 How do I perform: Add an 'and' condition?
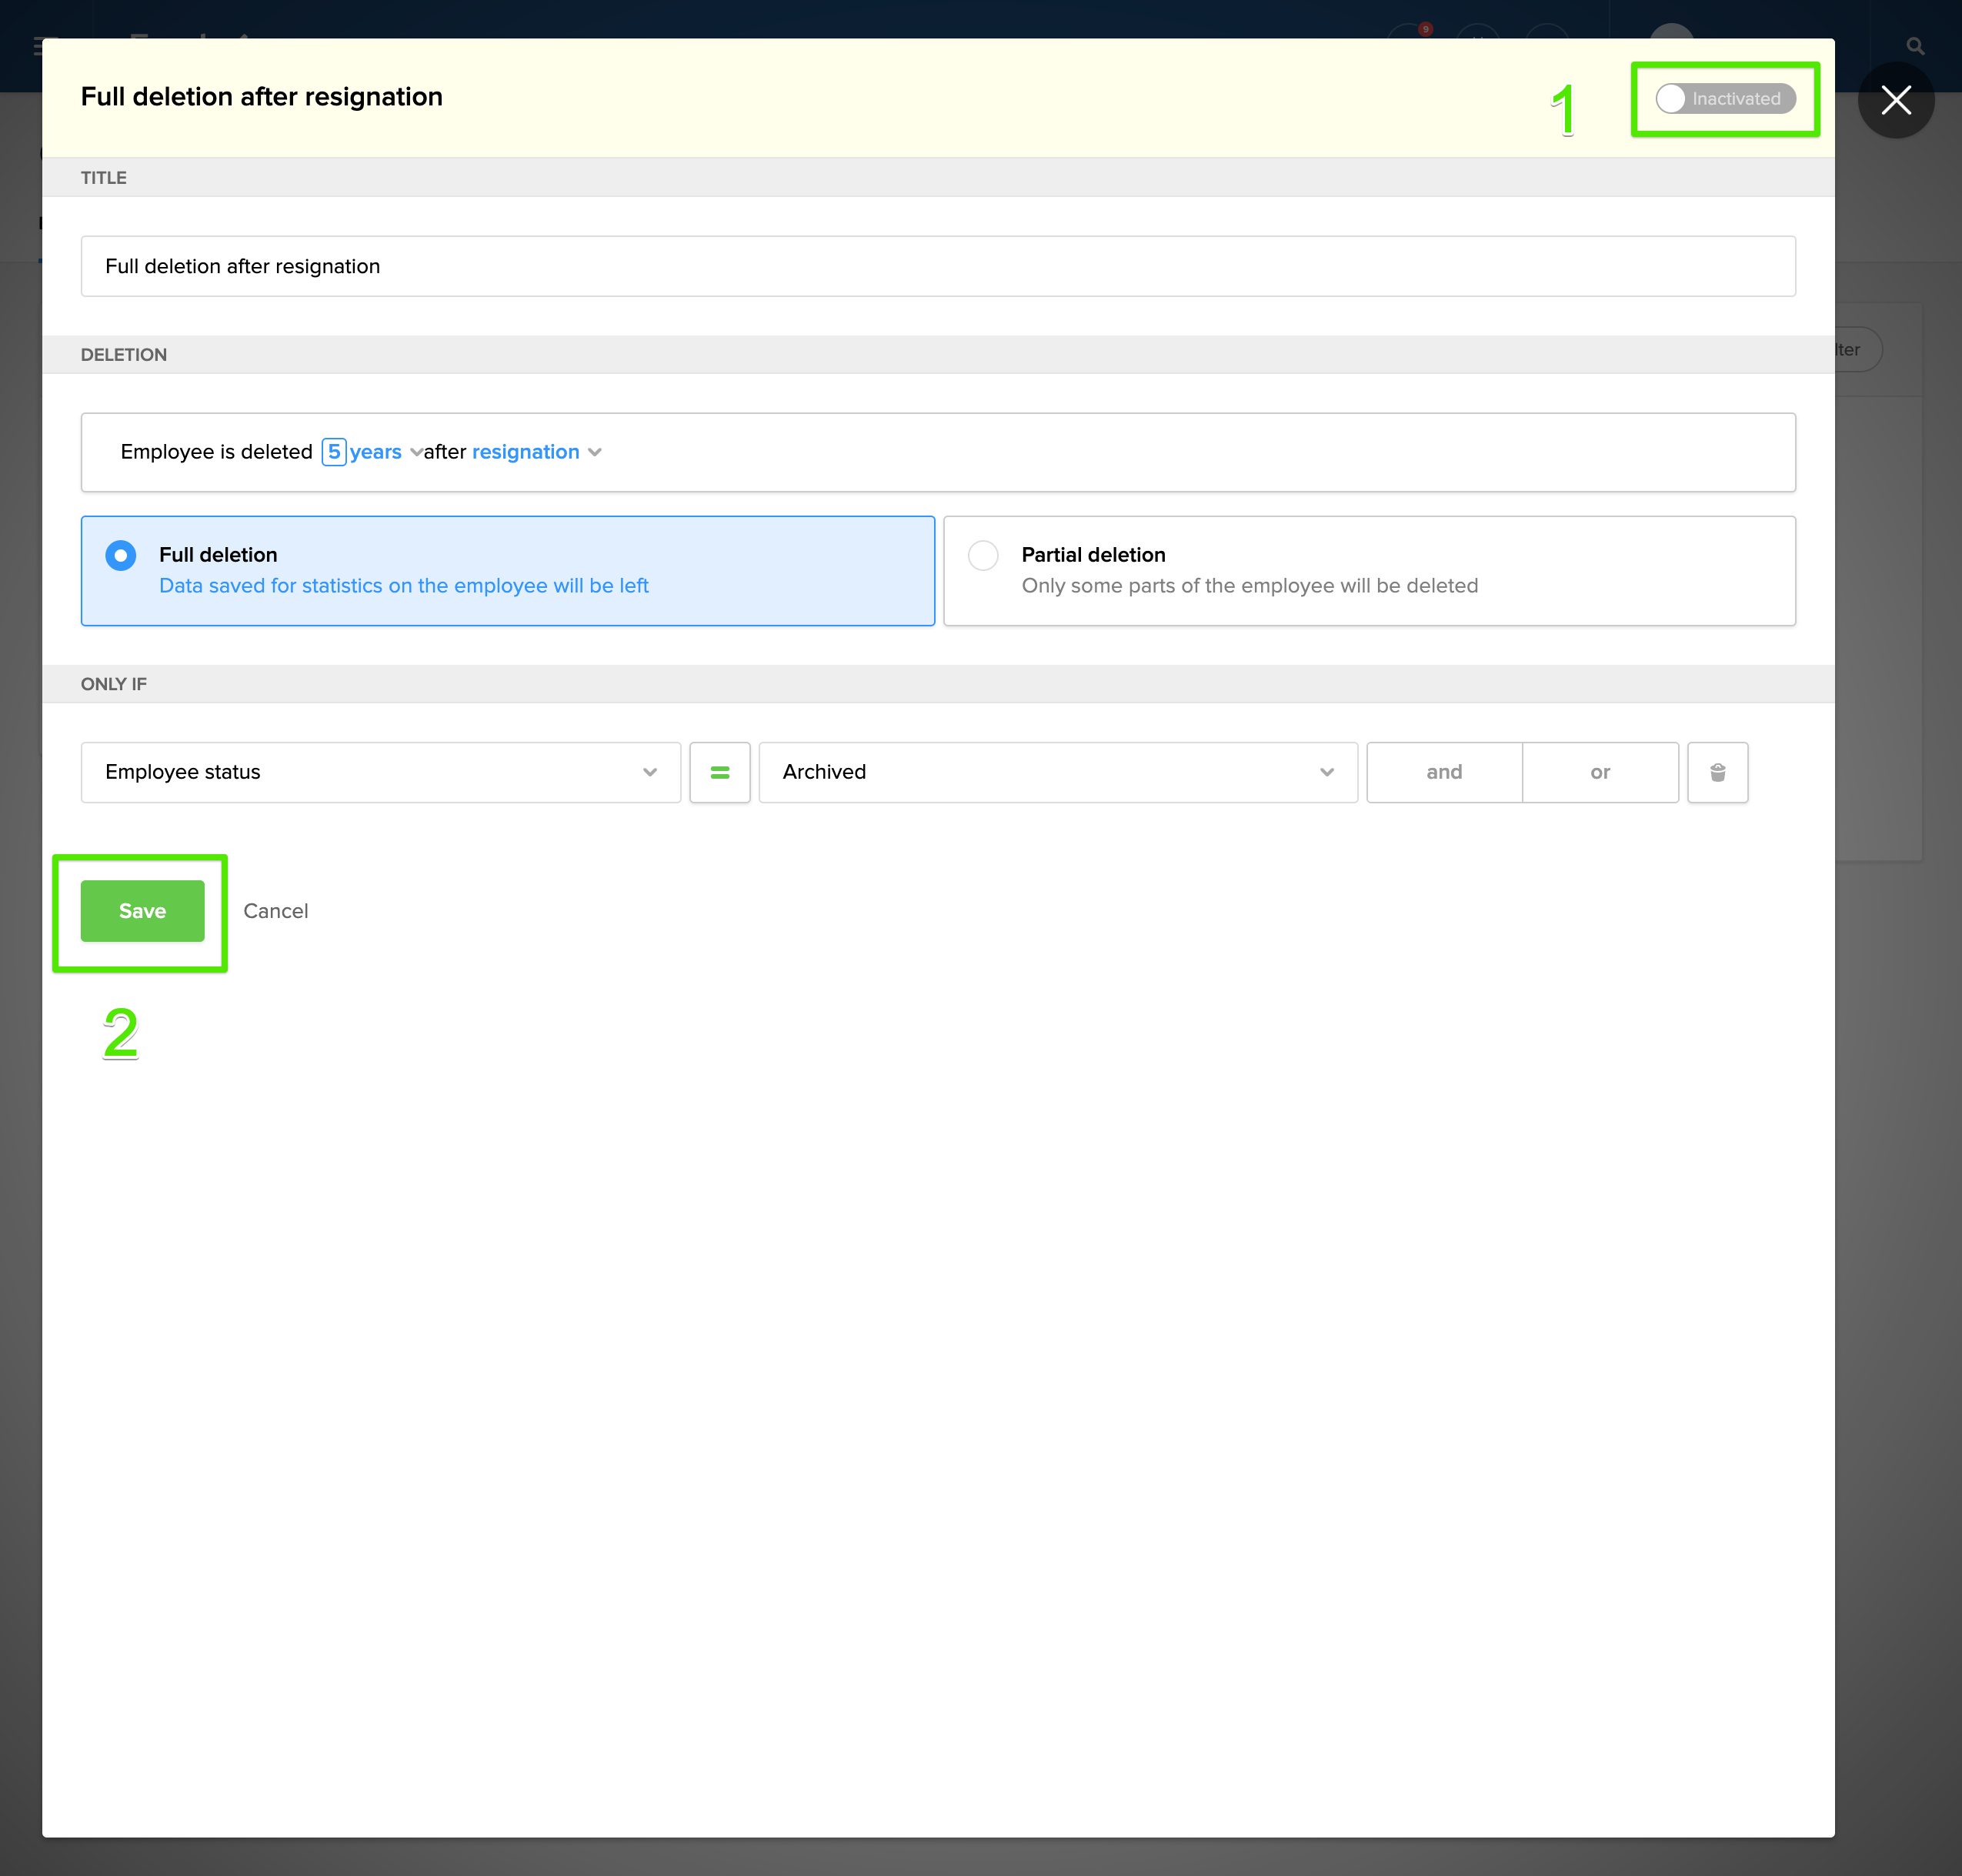pyautogui.click(x=1443, y=772)
